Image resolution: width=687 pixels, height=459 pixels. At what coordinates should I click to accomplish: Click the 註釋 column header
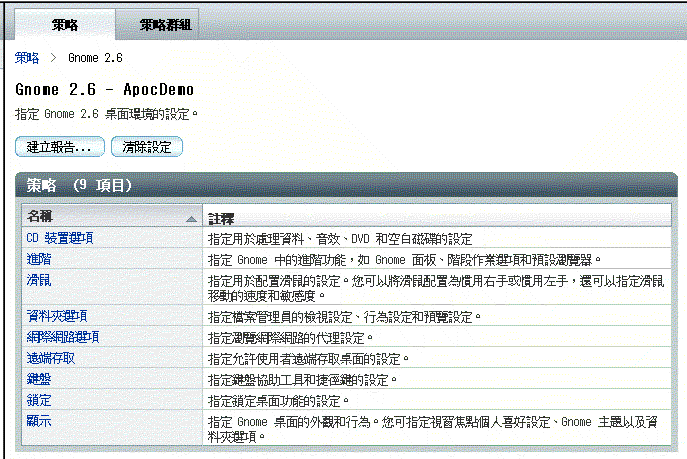click(437, 215)
